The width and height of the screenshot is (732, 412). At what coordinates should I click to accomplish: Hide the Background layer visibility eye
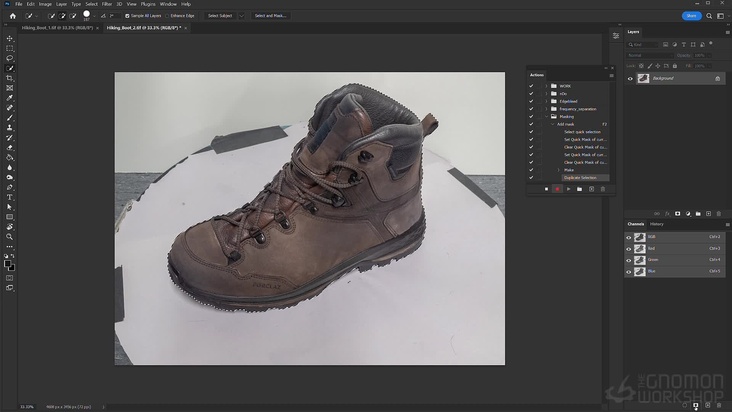pos(630,78)
